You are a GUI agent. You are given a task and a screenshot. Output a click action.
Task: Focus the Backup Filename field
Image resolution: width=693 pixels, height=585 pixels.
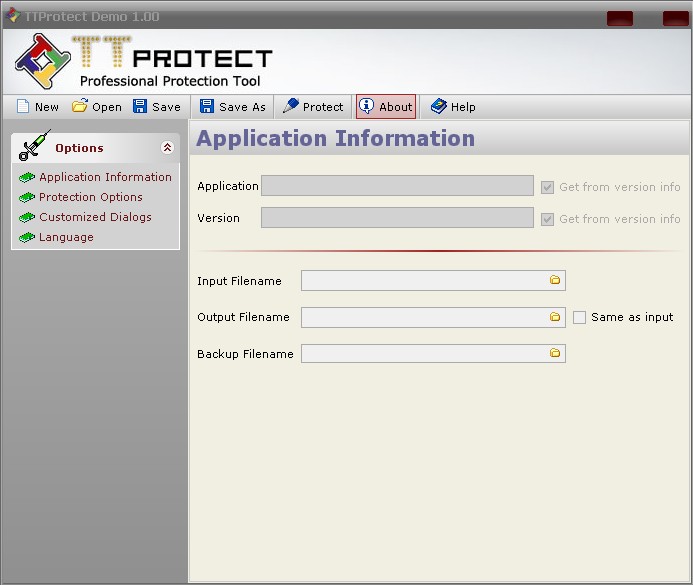click(x=433, y=353)
